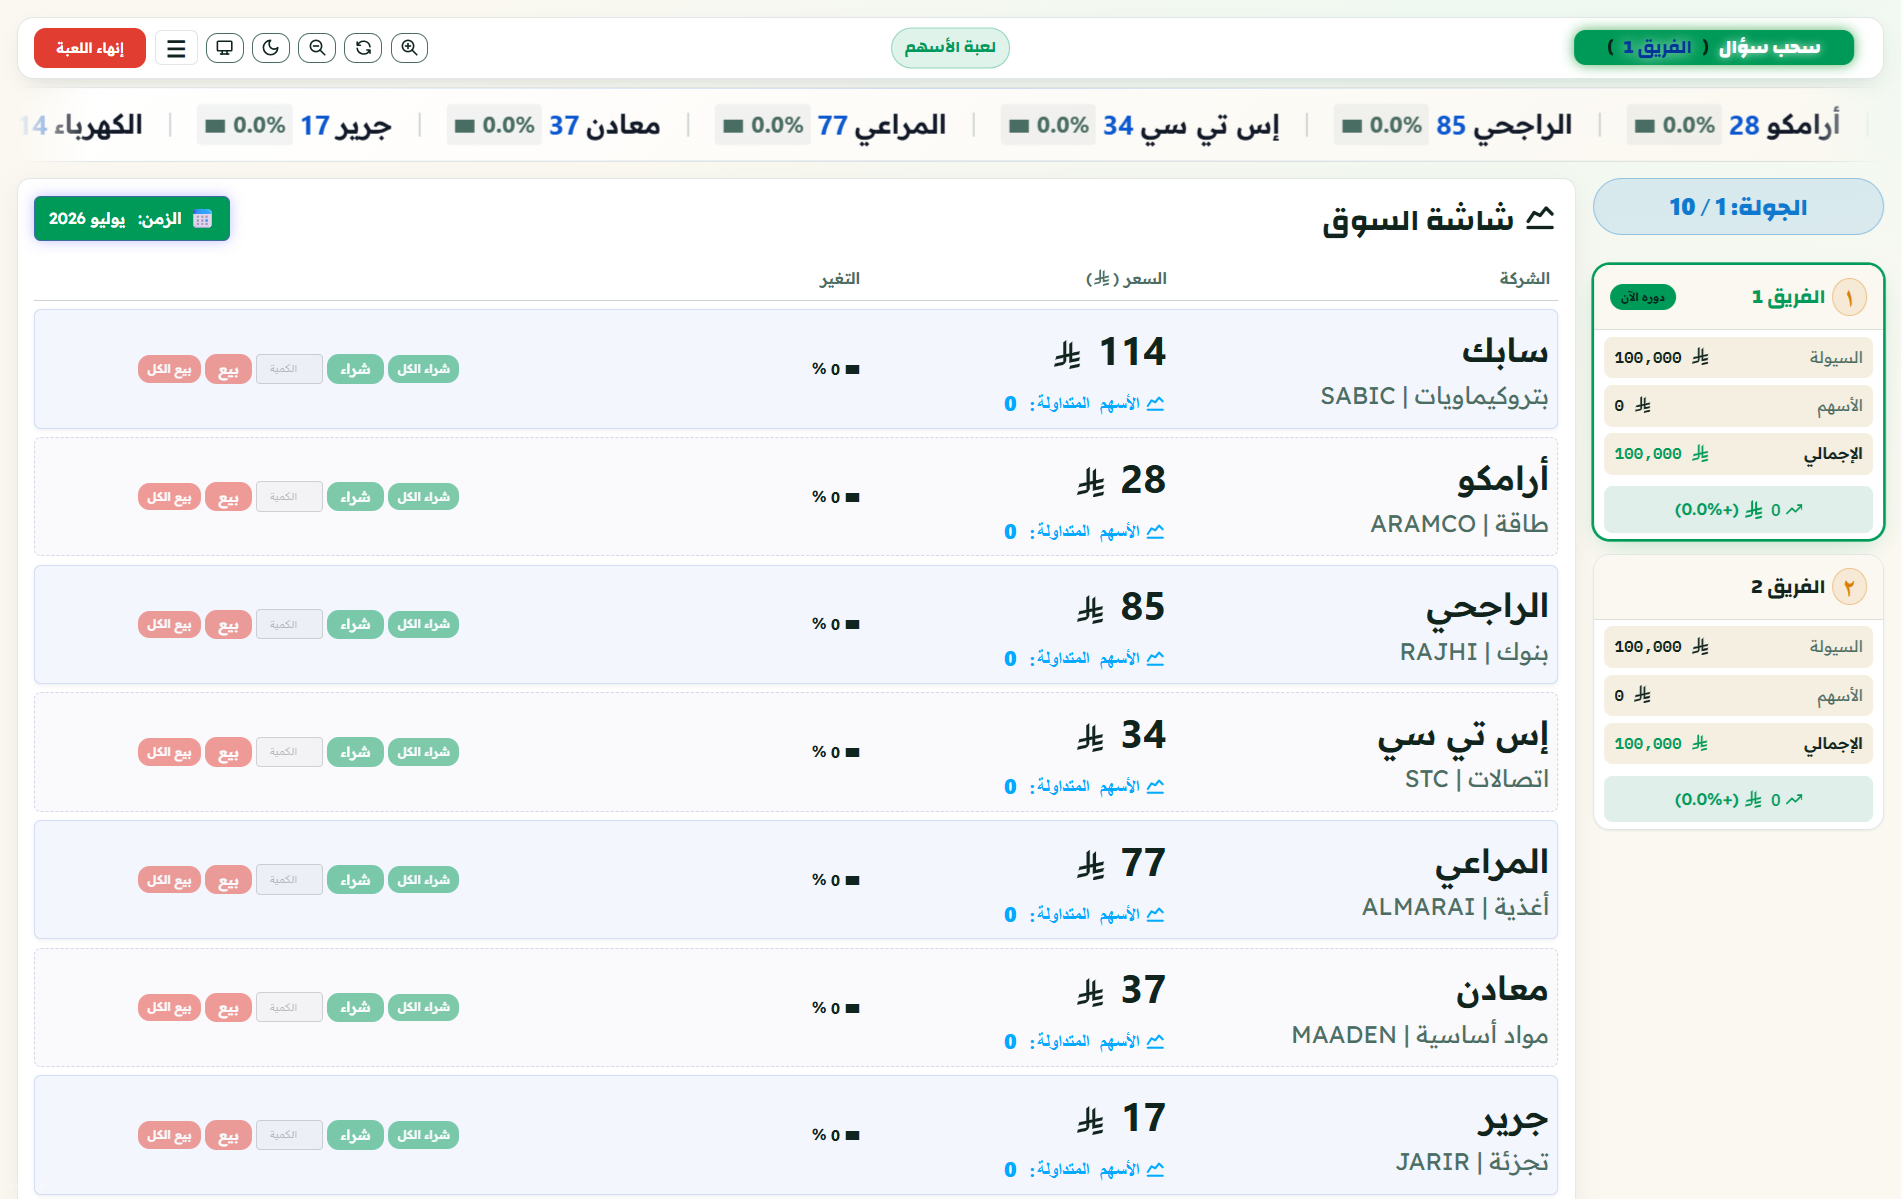The image size is (1902, 1199).
Task: Click the zoom out magnifier icon
Action: coord(317,48)
